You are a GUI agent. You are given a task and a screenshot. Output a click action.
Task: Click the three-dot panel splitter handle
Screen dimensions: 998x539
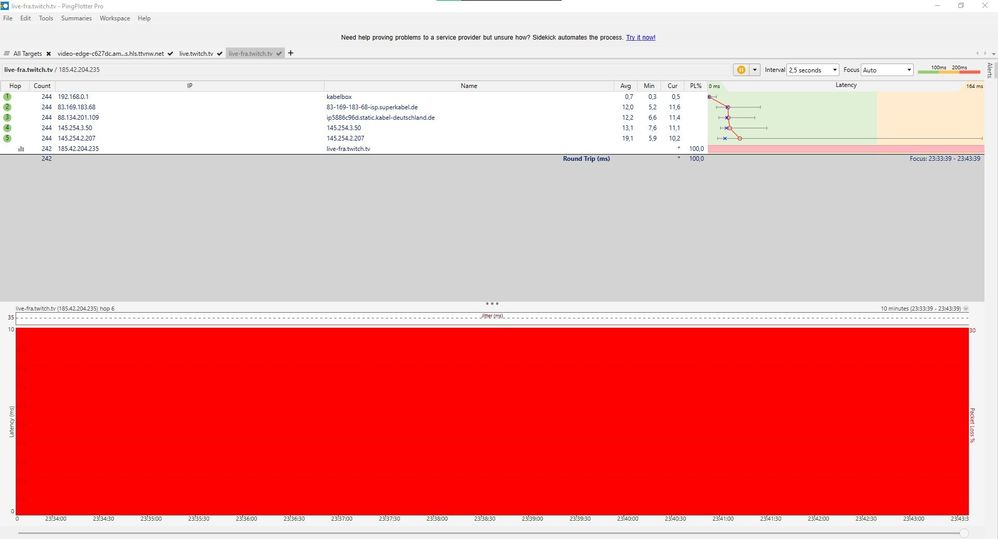pyautogui.click(x=492, y=304)
